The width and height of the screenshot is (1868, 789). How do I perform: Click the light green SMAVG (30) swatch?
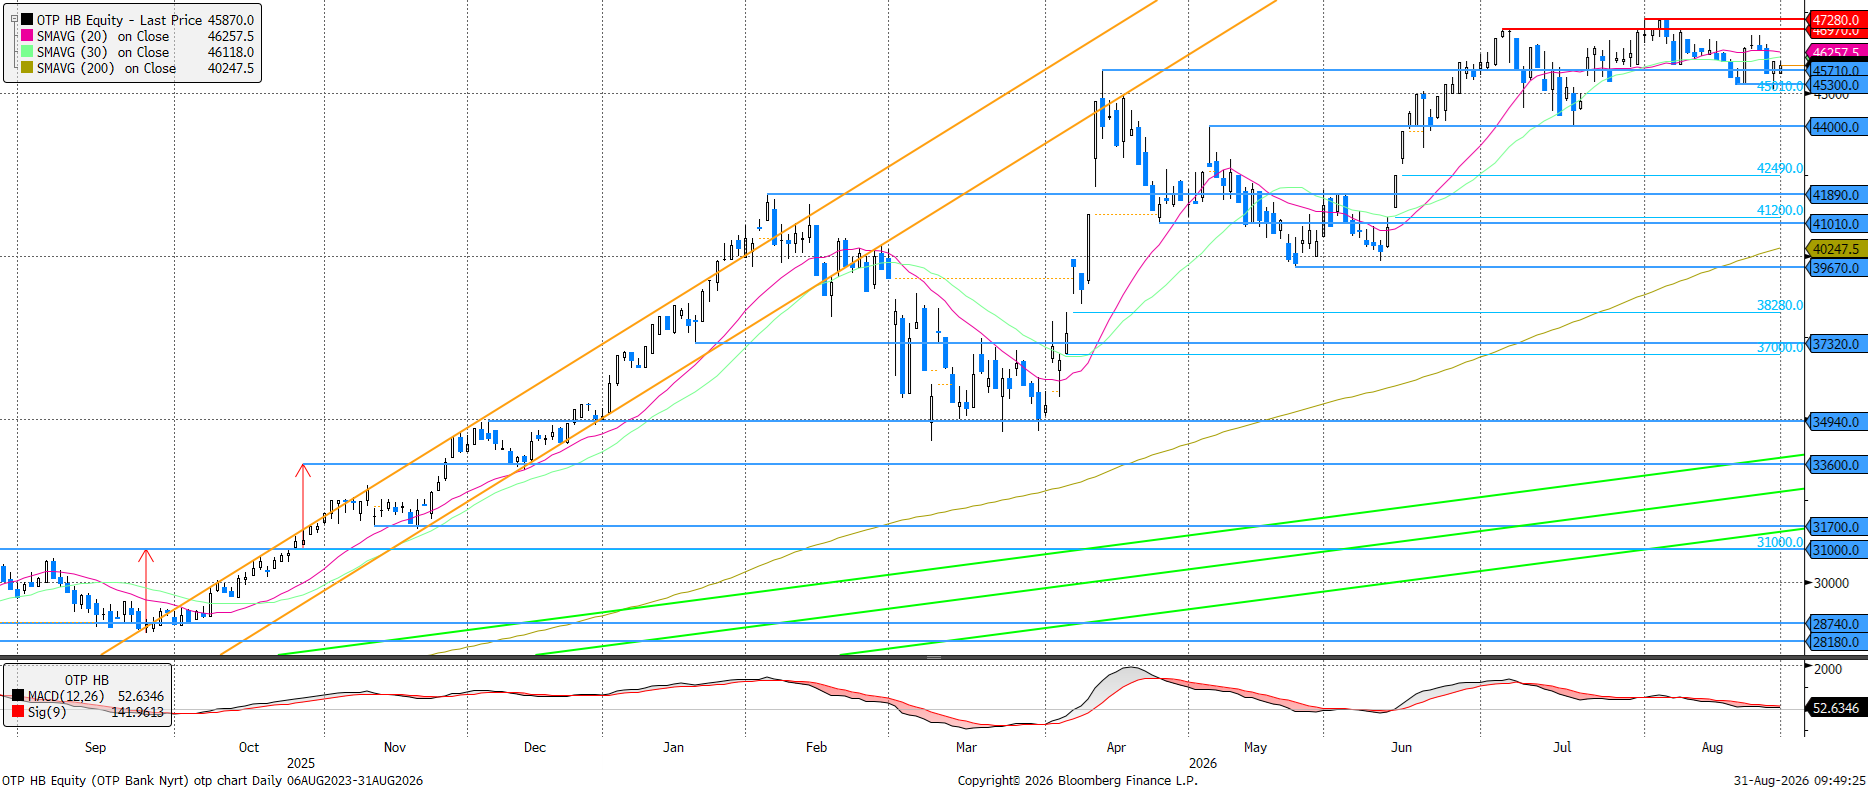(x=27, y=52)
